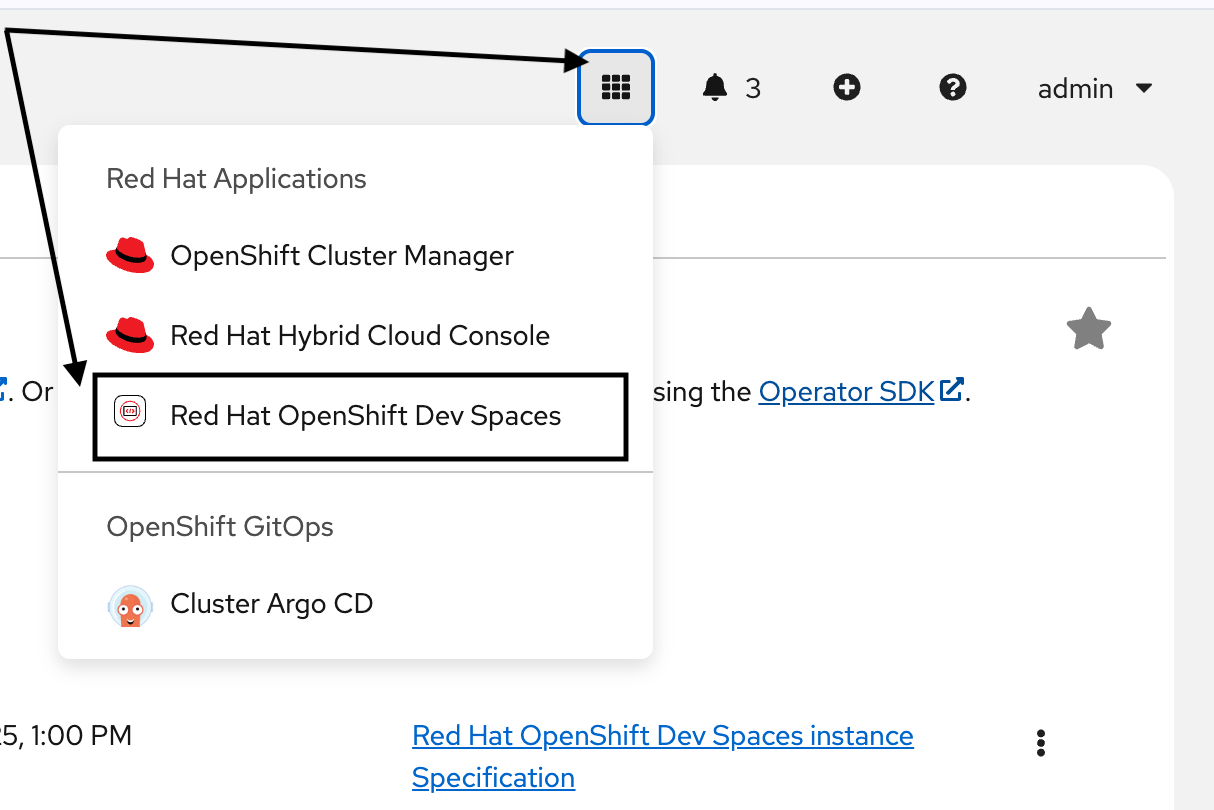Click the Dev Spaces application icon
Screen dimensions: 1214x810
tap(130, 410)
